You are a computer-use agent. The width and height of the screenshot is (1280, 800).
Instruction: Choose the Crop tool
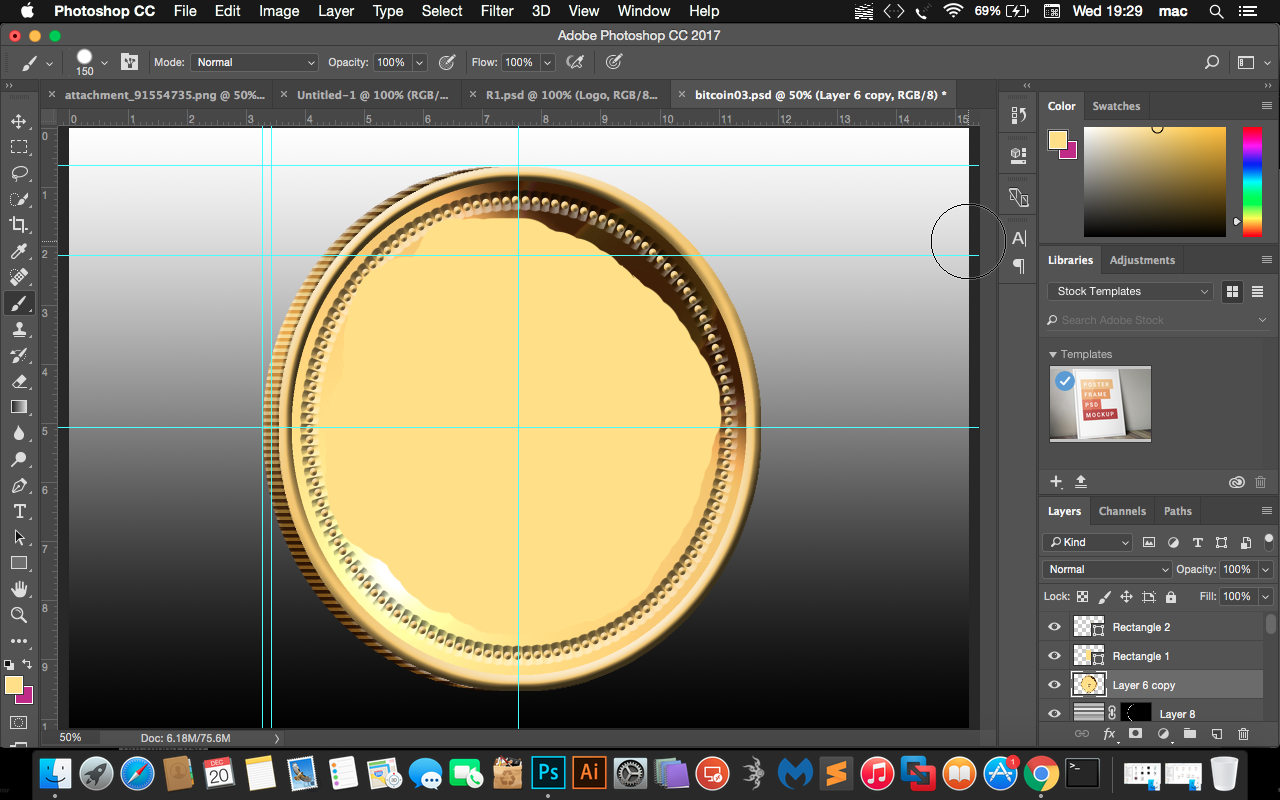18,225
